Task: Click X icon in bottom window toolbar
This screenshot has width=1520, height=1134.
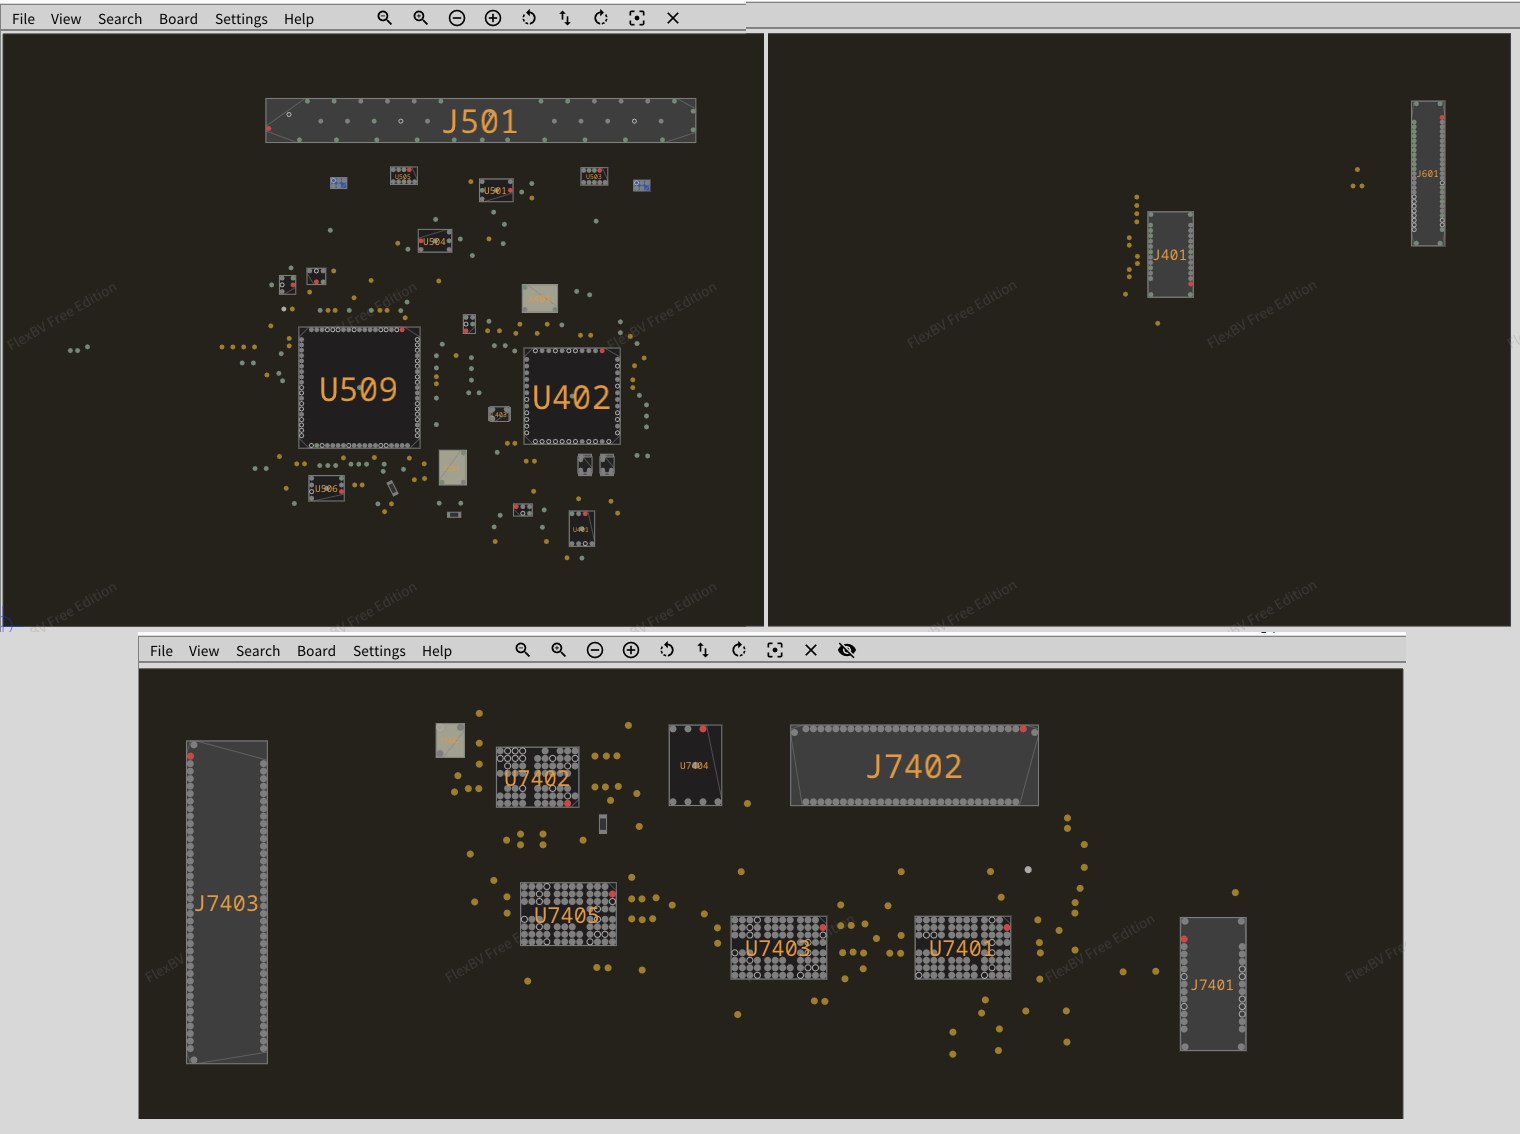Action: point(811,650)
